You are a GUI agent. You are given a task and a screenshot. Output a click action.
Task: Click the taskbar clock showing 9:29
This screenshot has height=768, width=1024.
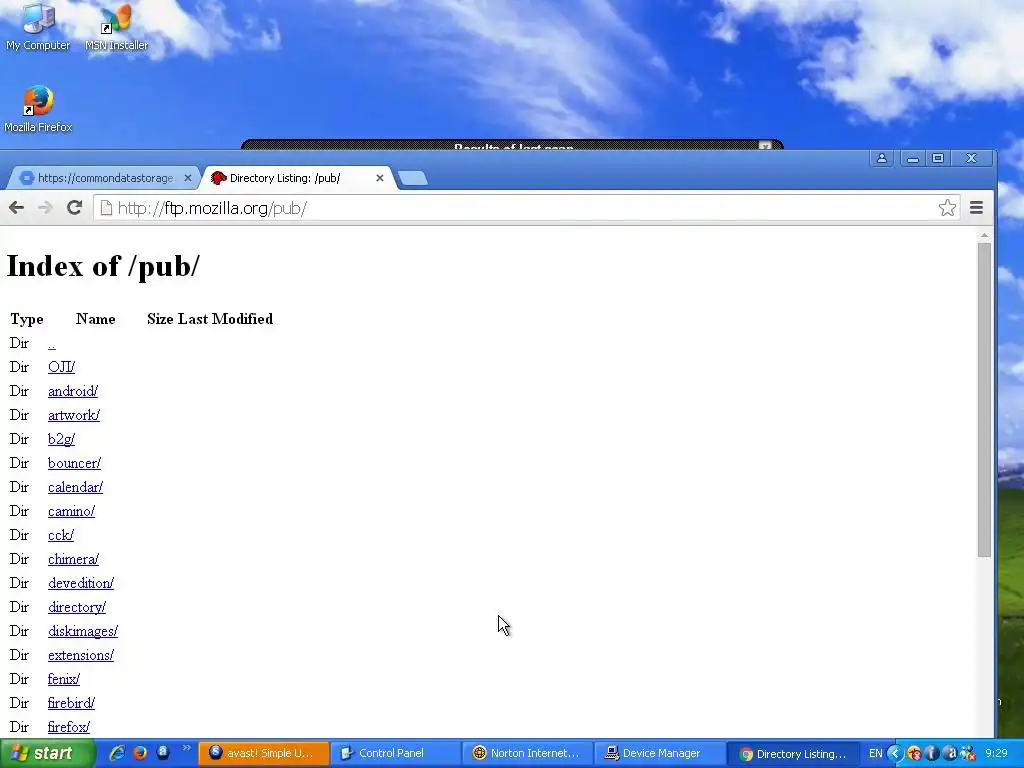997,753
